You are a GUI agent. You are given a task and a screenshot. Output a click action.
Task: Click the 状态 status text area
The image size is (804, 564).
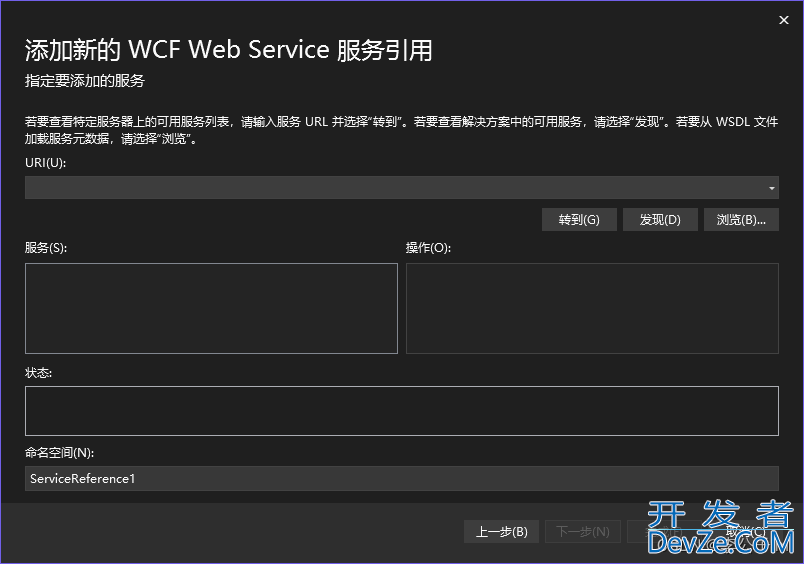pyautogui.click(x=401, y=411)
